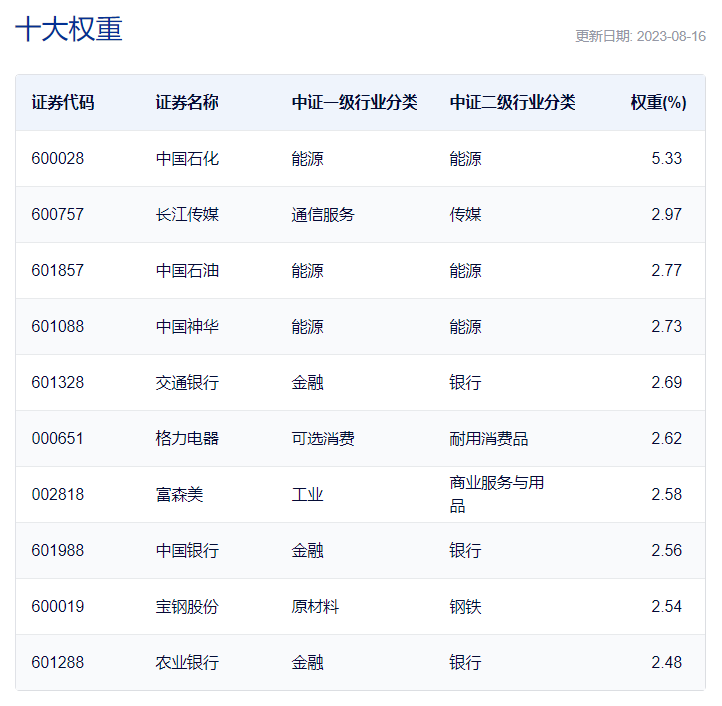Select stock code 600757

[x=58, y=214]
